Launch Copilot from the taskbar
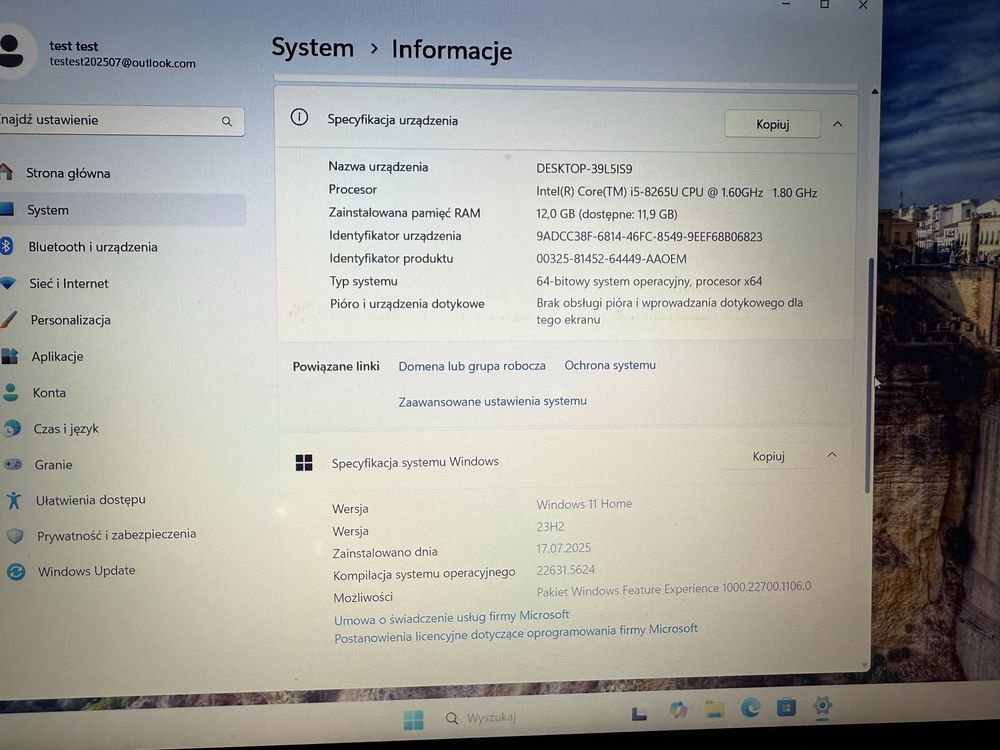This screenshot has height=750, width=1000. click(x=678, y=710)
